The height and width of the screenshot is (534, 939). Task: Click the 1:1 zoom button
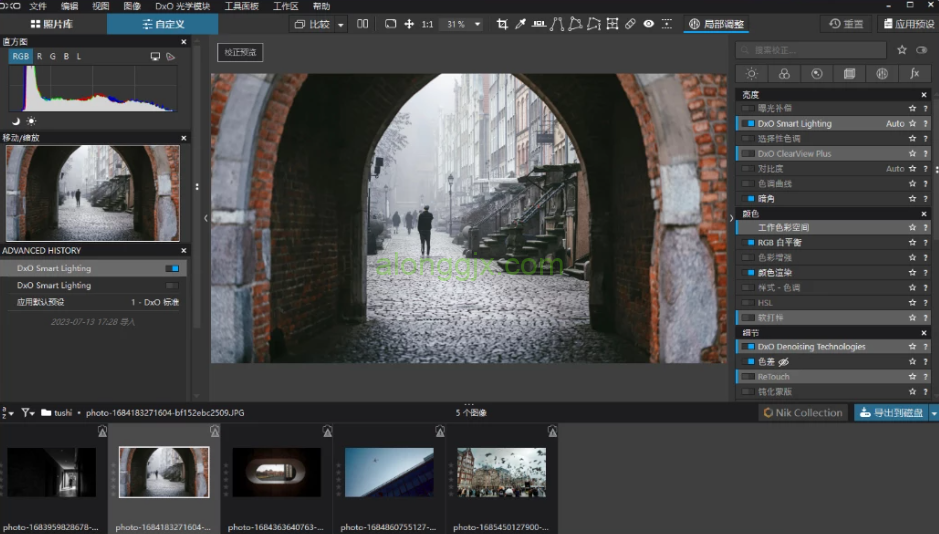(427, 23)
